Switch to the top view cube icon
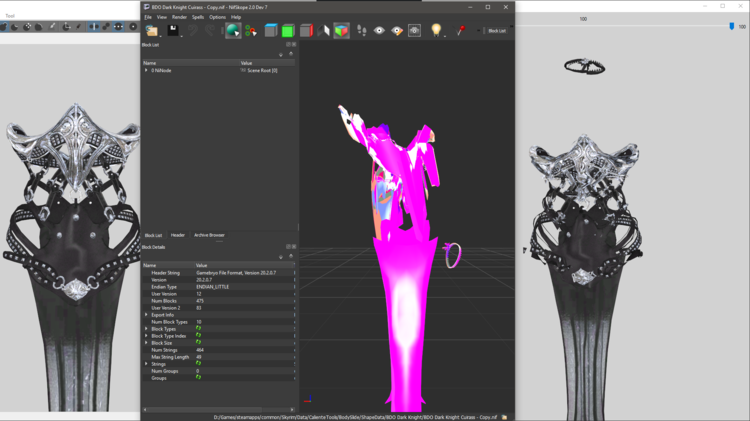Image resolution: width=750 pixels, height=421 pixels. tap(271, 31)
